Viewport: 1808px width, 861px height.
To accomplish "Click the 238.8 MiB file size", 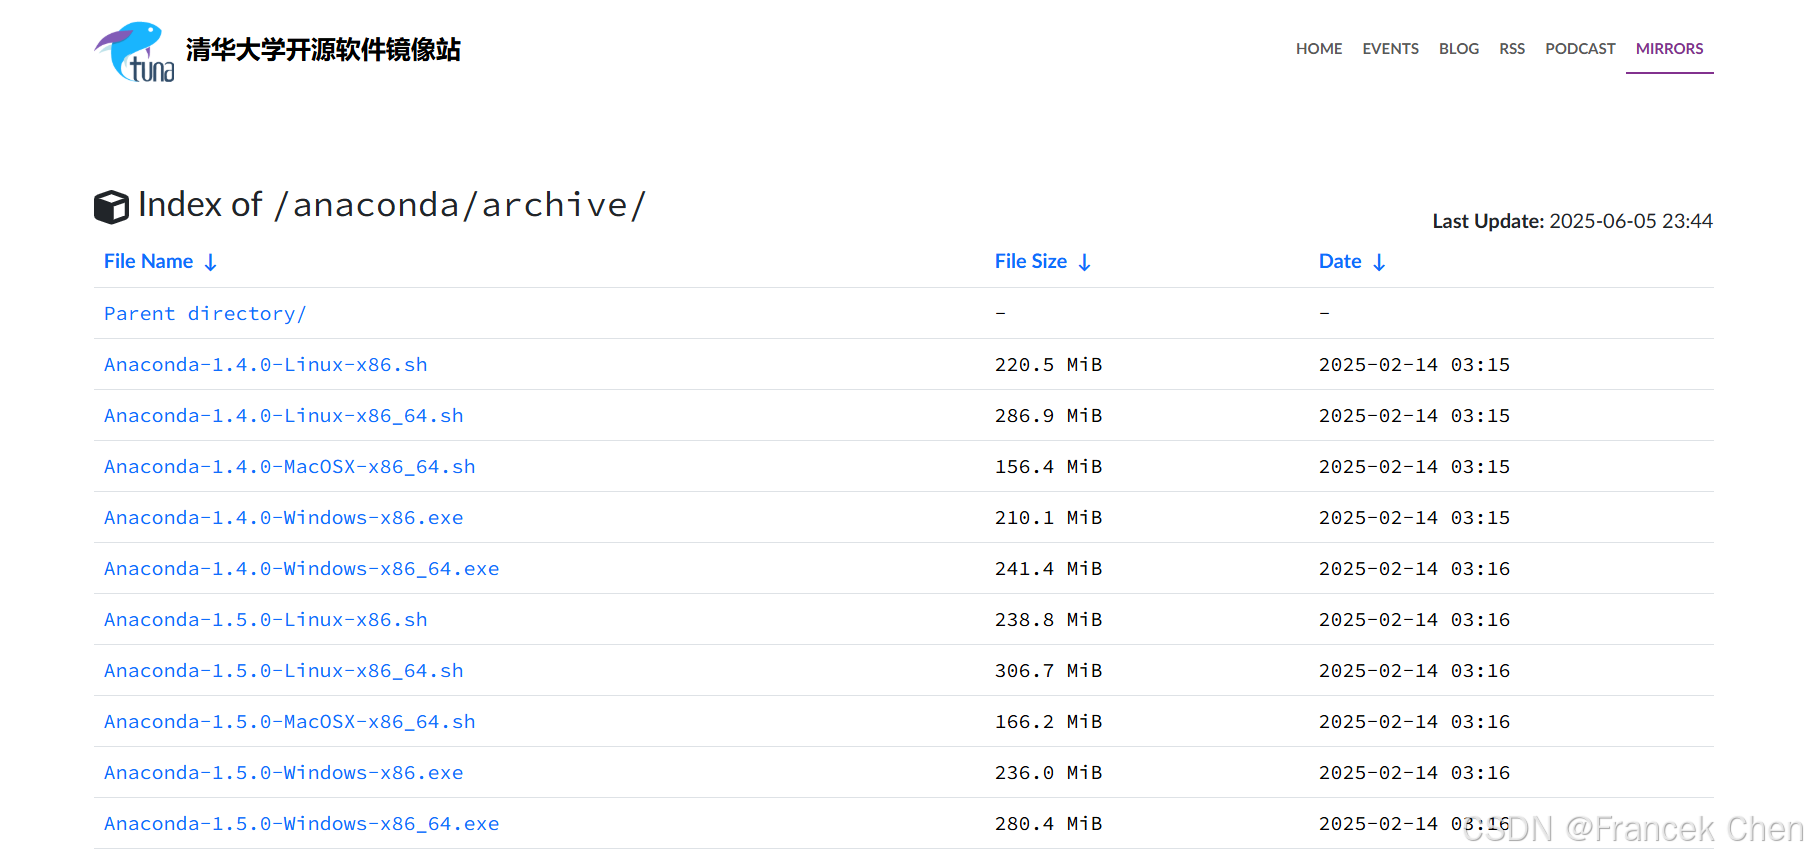I will click(x=1048, y=620).
